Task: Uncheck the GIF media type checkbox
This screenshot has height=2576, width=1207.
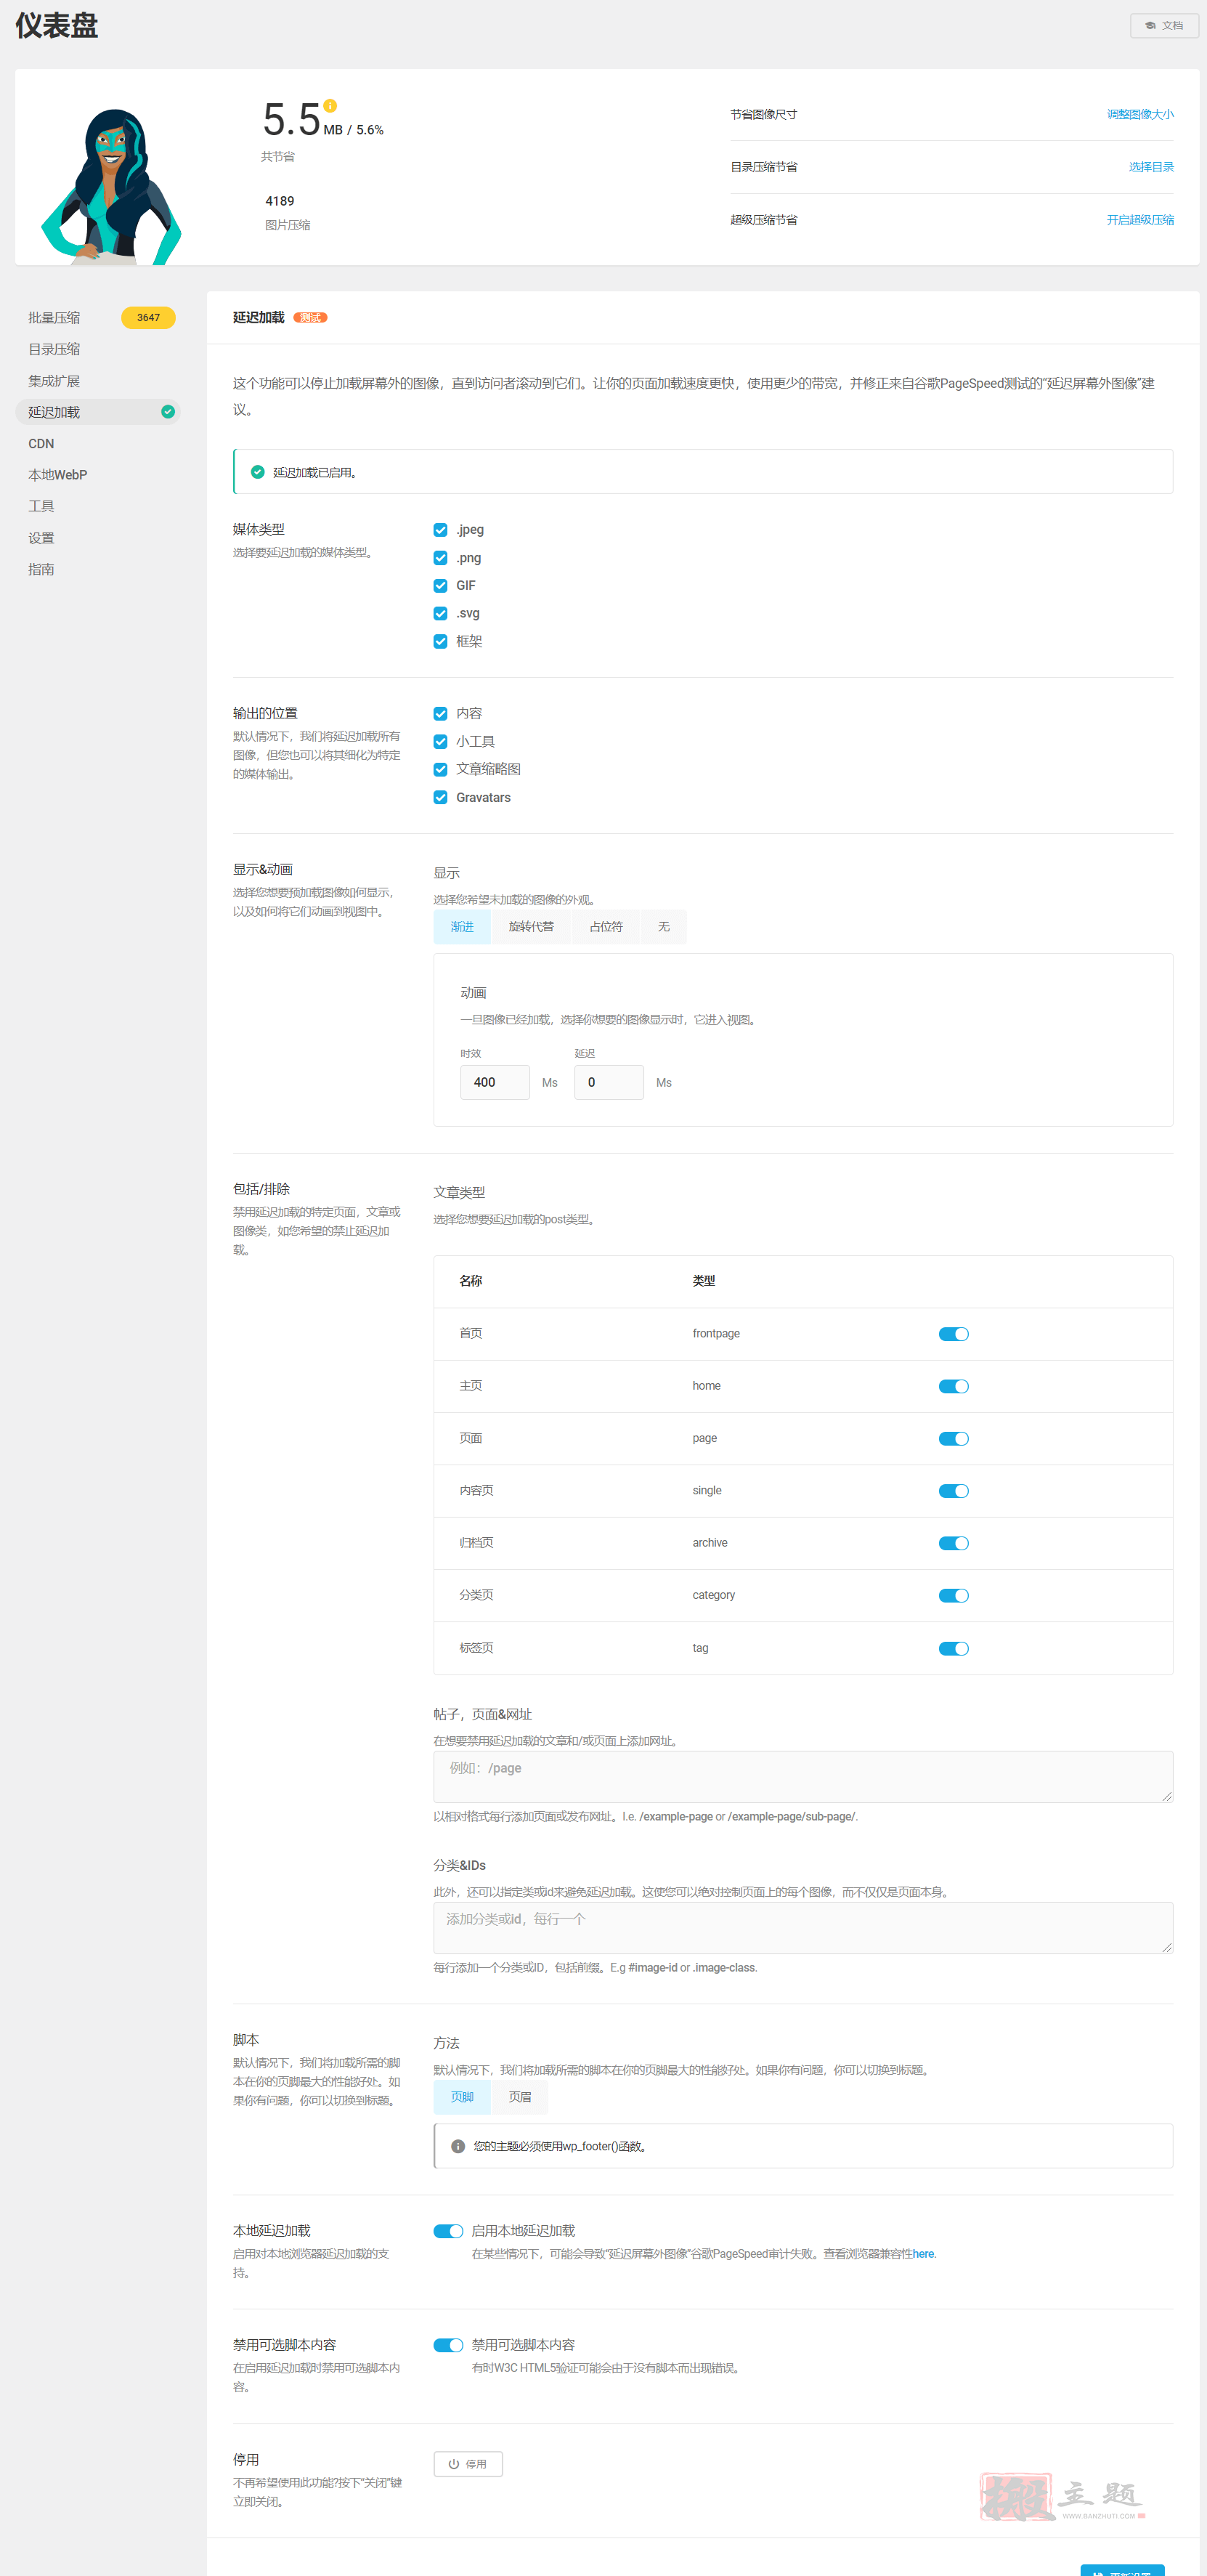Action: coord(440,586)
